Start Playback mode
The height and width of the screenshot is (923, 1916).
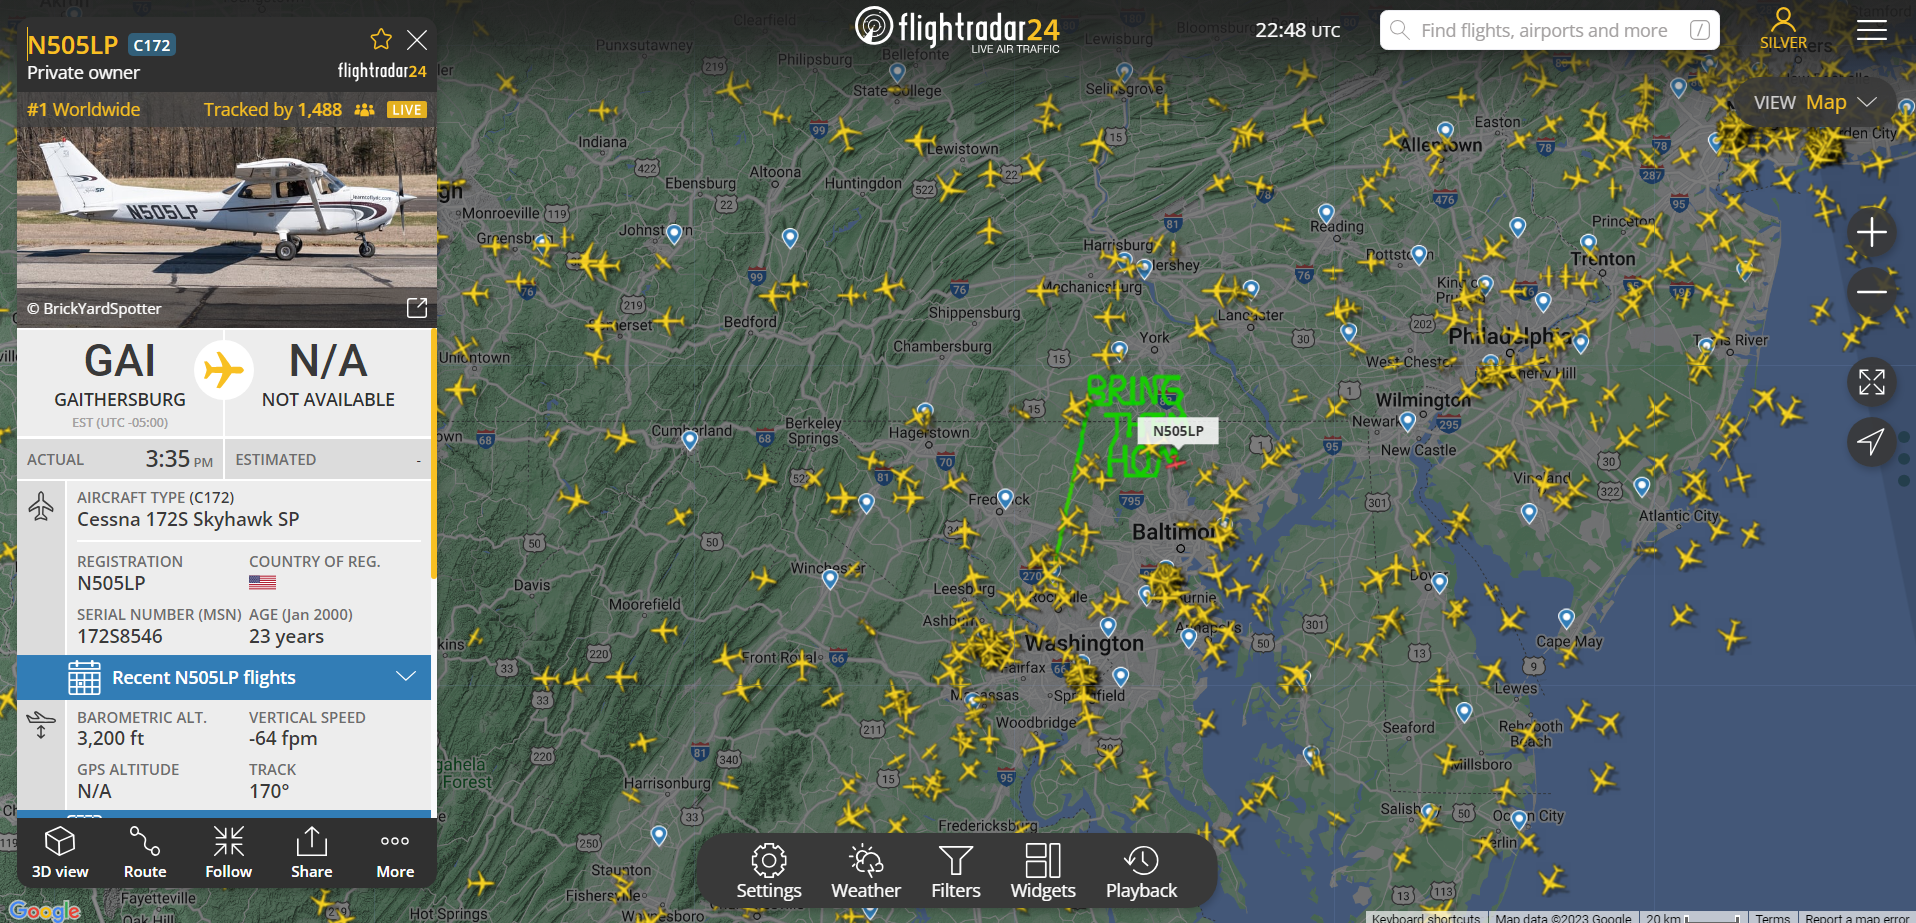(1141, 871)
